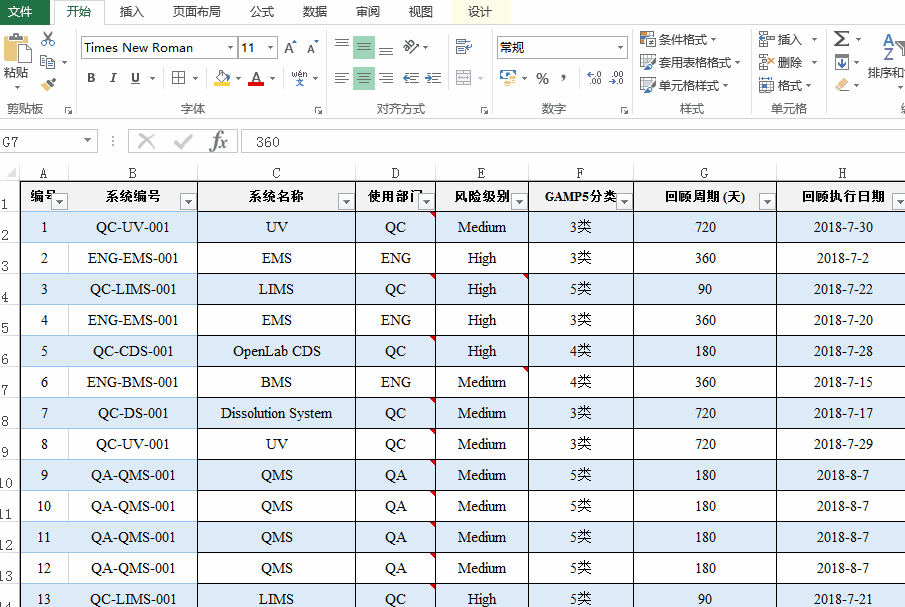Select the Format Painter tool
This screenshot has width=905, height=607.
46,84
